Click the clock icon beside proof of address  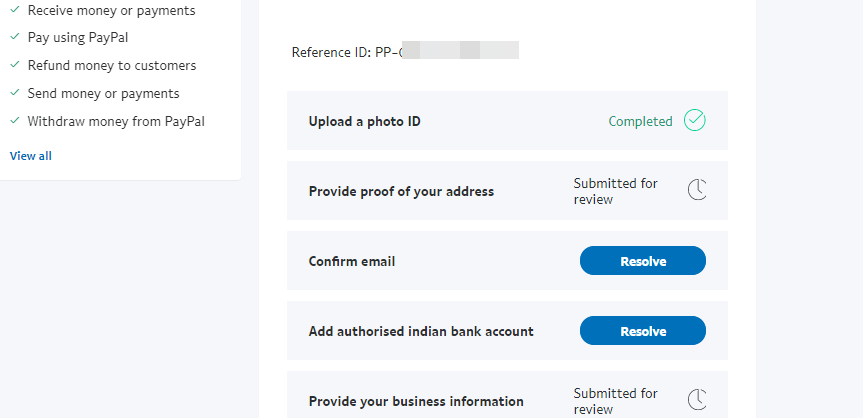coord(697,190)
